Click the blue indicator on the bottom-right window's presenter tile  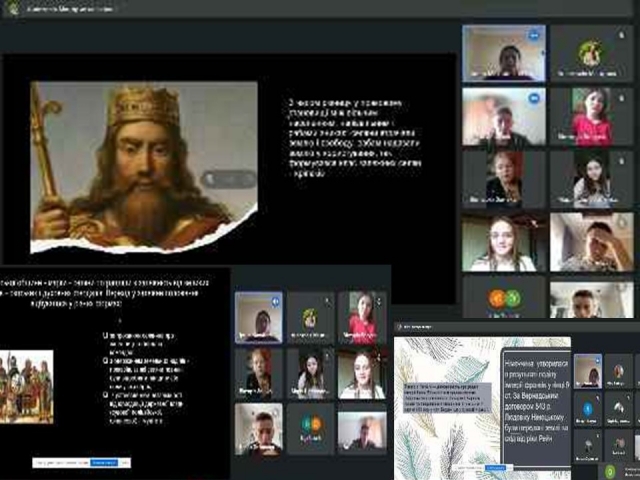598,360
